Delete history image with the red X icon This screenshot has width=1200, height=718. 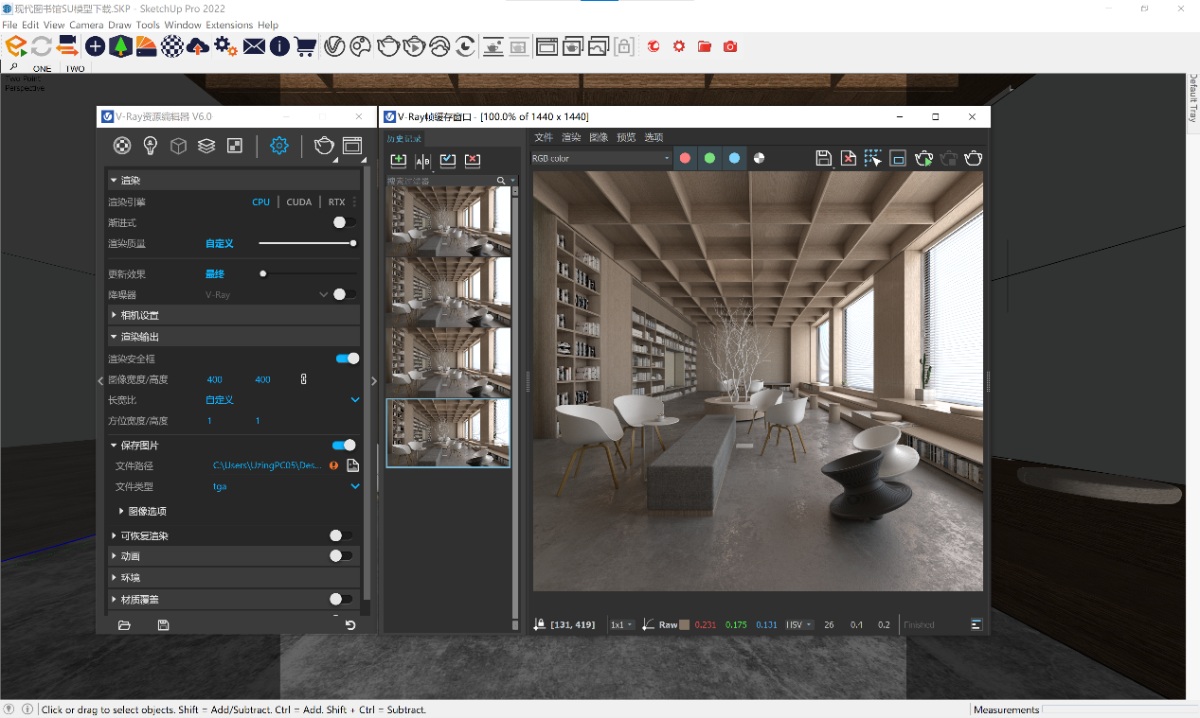[x=472, y=160]
